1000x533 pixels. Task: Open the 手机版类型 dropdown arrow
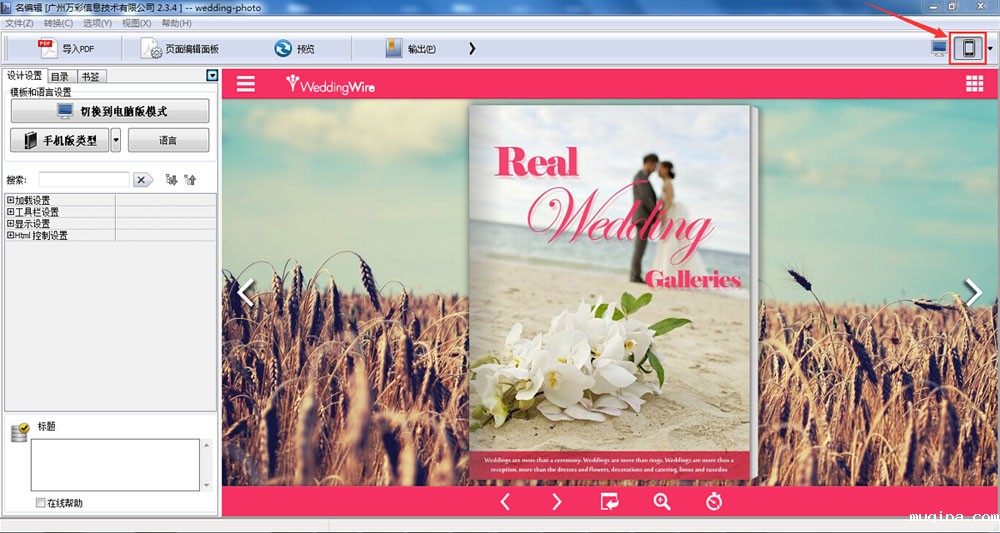pyautogui.click(x=116, y=140)
